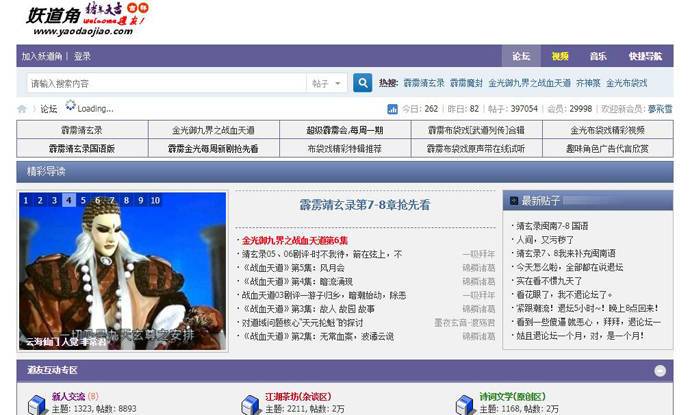Open the 快捷导航 quick navigation menu
The image size is (690, 415).
point(645,56)
